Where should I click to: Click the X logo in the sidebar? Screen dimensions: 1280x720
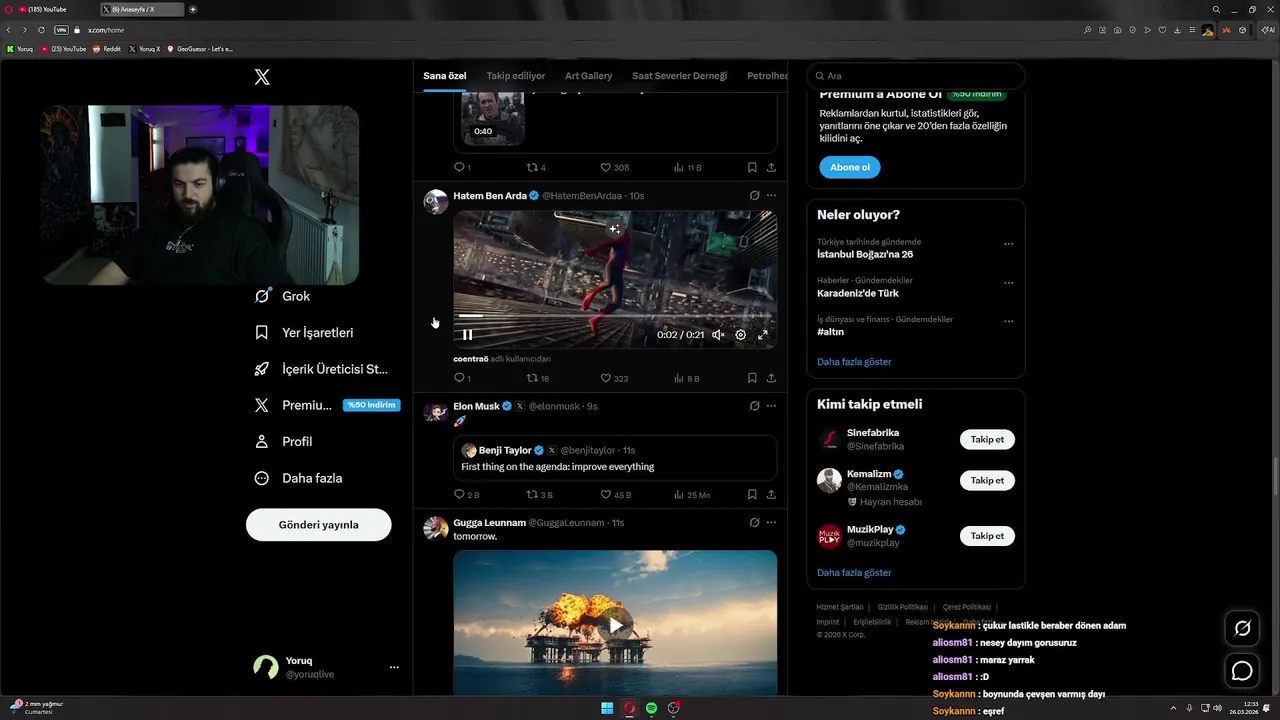click(262, 77)
